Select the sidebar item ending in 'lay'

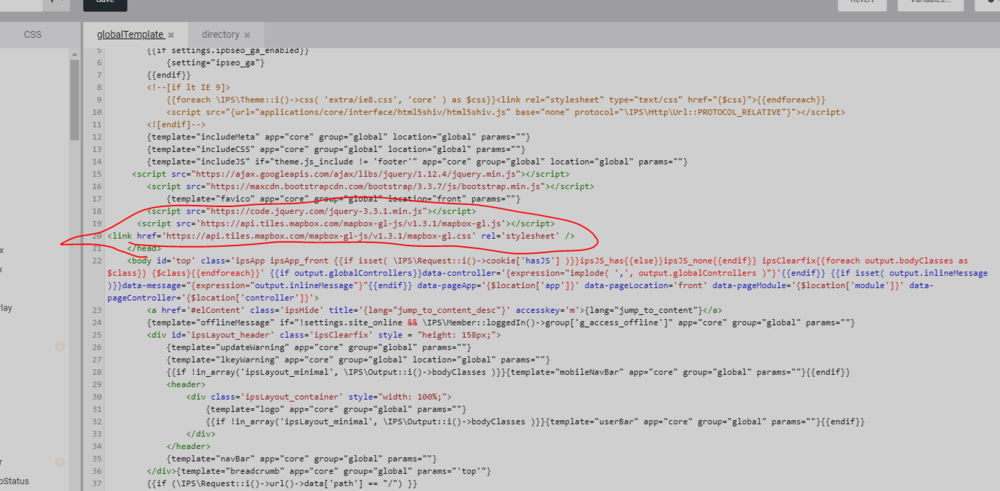[x=6, y=309]
